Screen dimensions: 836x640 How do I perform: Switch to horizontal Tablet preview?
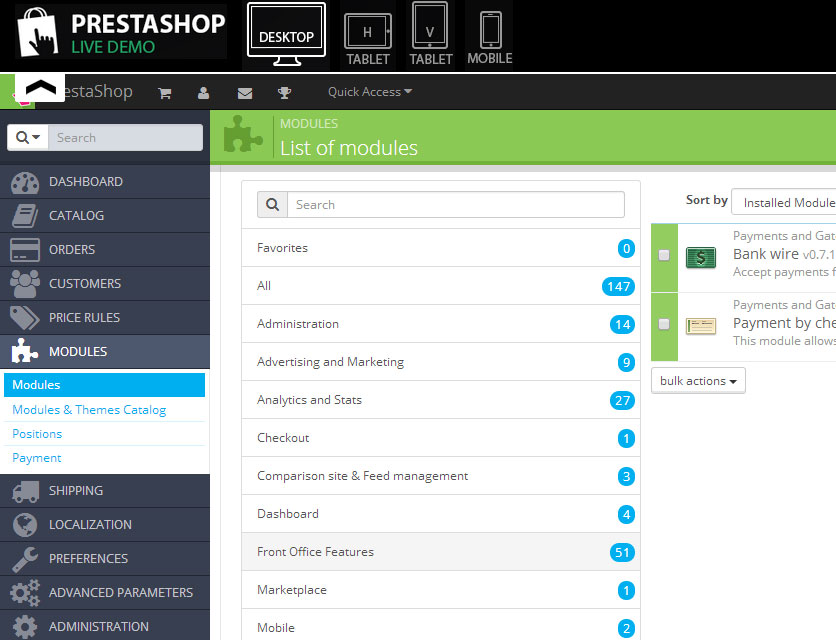(368, 40)
